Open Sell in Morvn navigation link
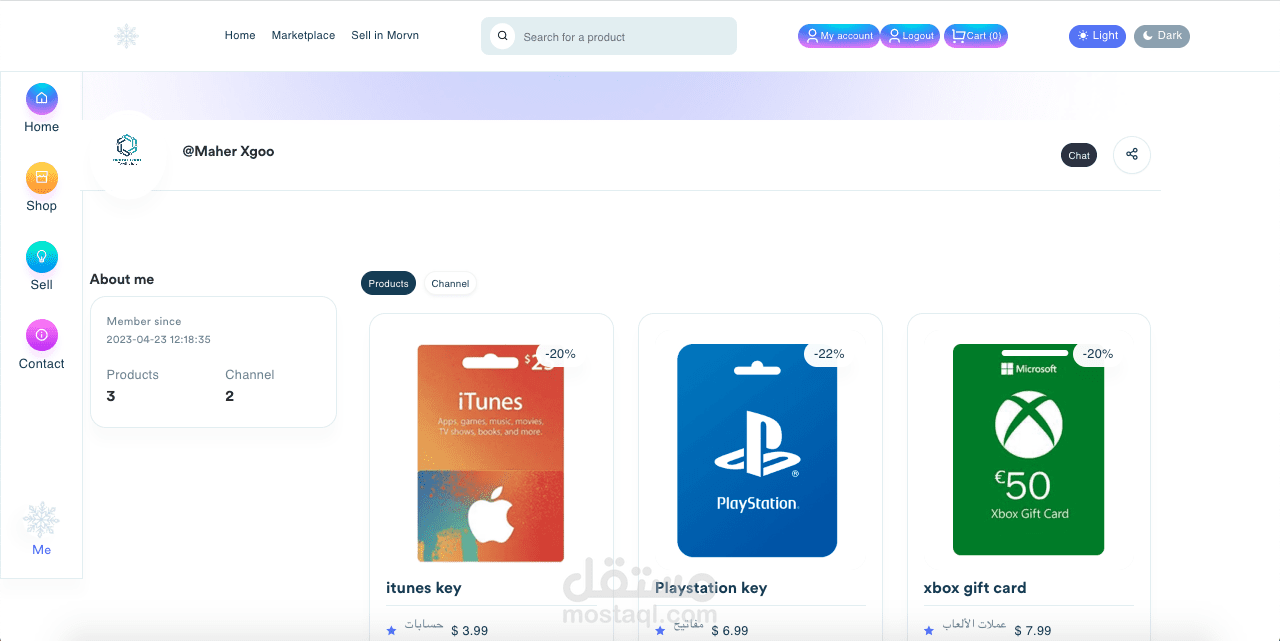 tap(385, 35)
